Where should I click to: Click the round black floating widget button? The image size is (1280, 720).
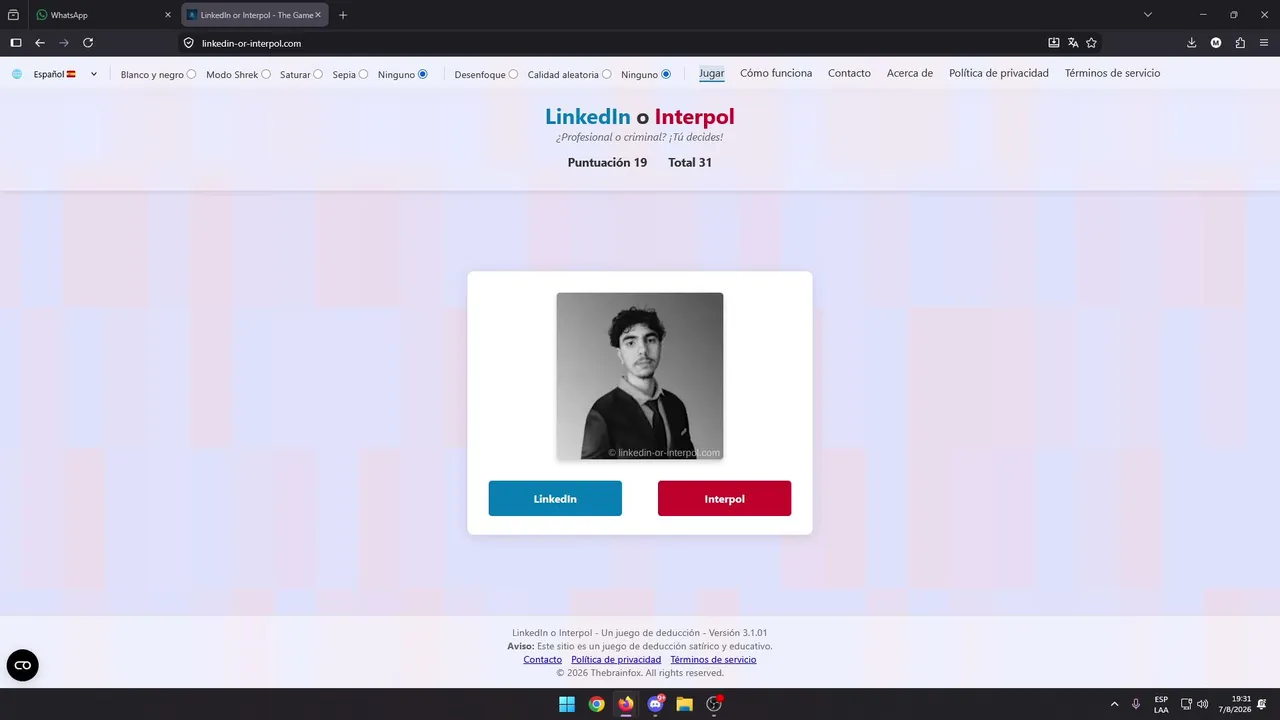(23, 665)
